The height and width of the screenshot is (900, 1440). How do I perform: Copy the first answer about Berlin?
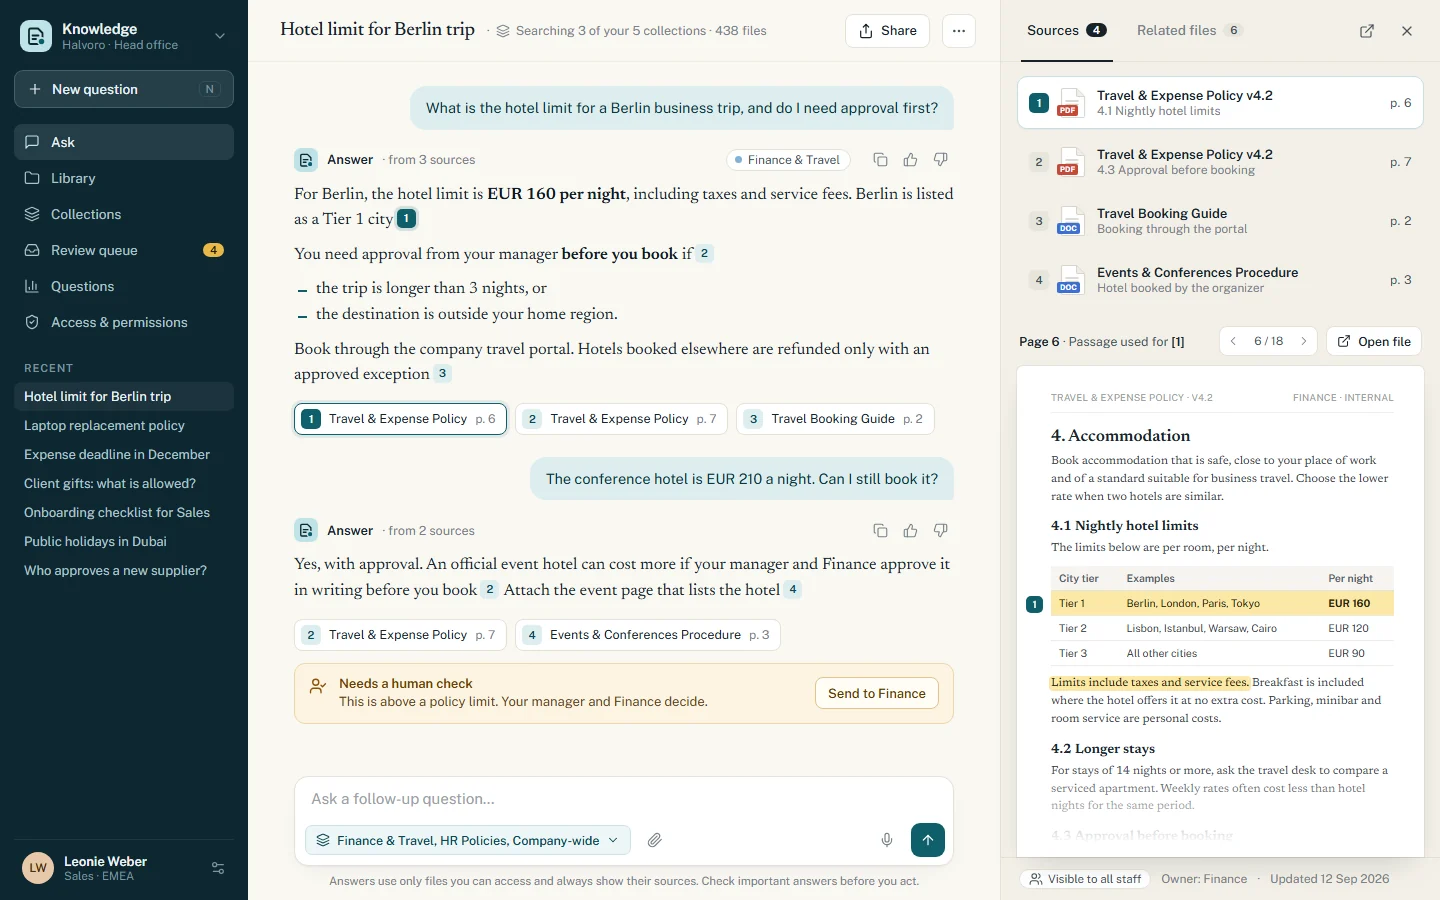pyautogui.click(x=880, y=160)
